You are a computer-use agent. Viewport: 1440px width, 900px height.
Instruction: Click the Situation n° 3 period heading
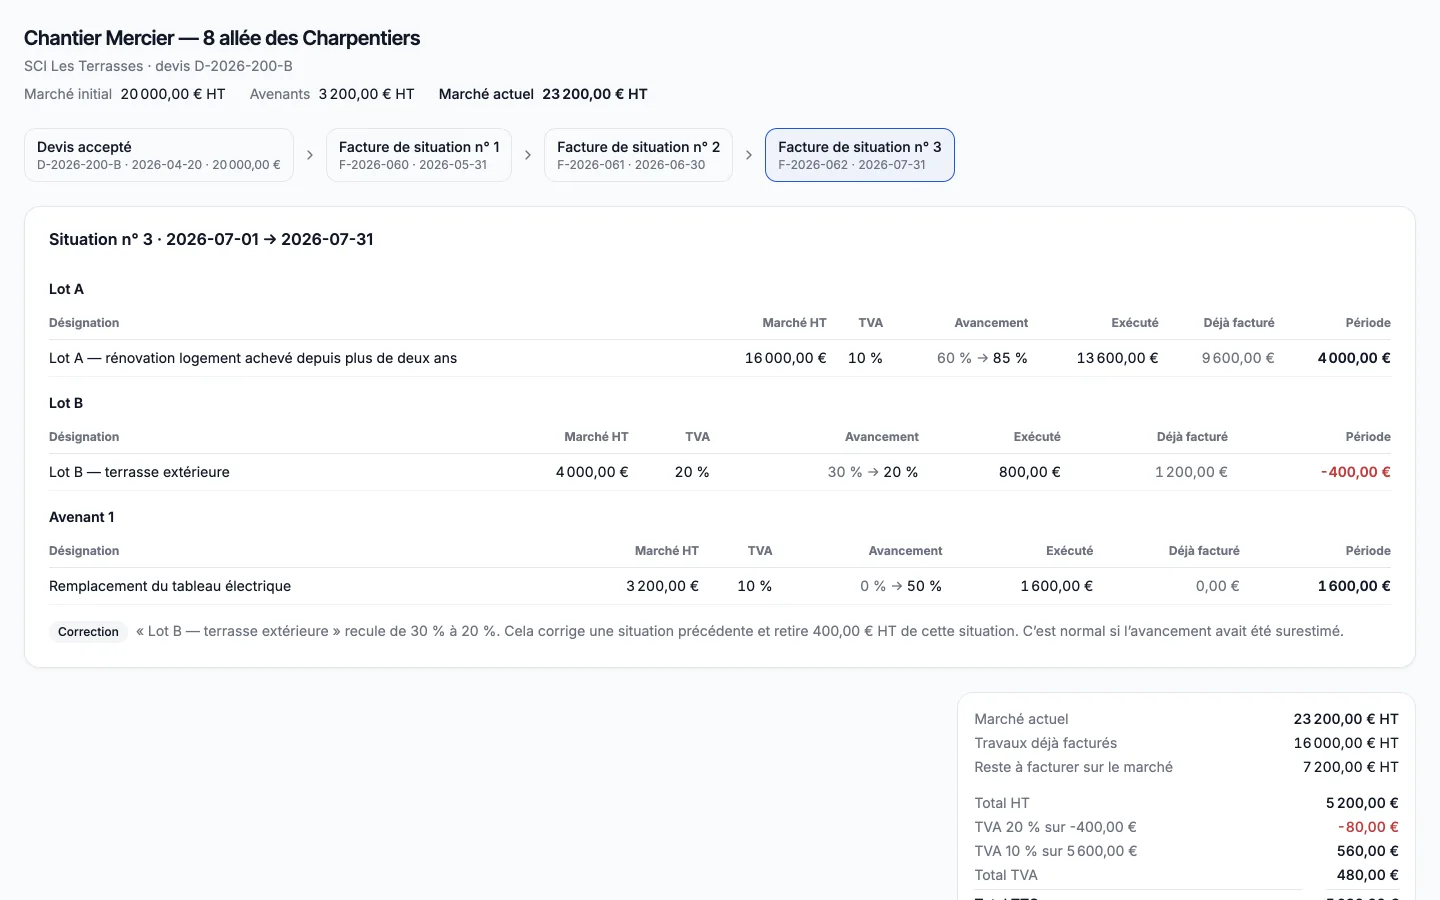211,239
